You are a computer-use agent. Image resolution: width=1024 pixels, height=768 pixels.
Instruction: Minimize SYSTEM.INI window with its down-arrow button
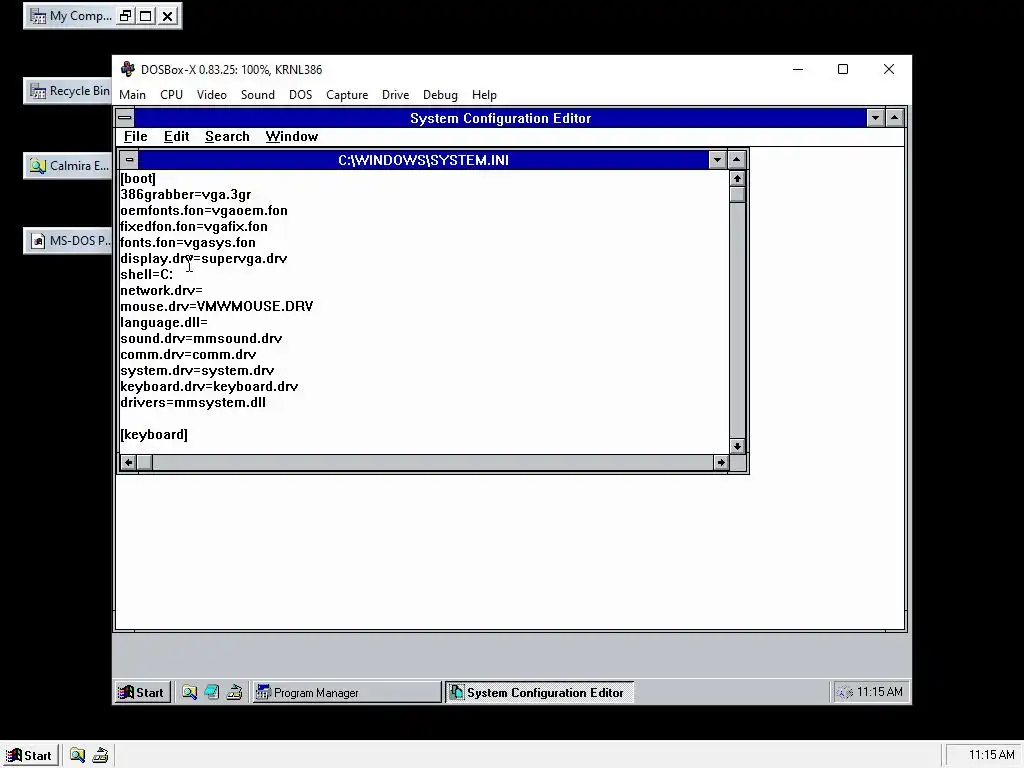[x=717, y=160]
